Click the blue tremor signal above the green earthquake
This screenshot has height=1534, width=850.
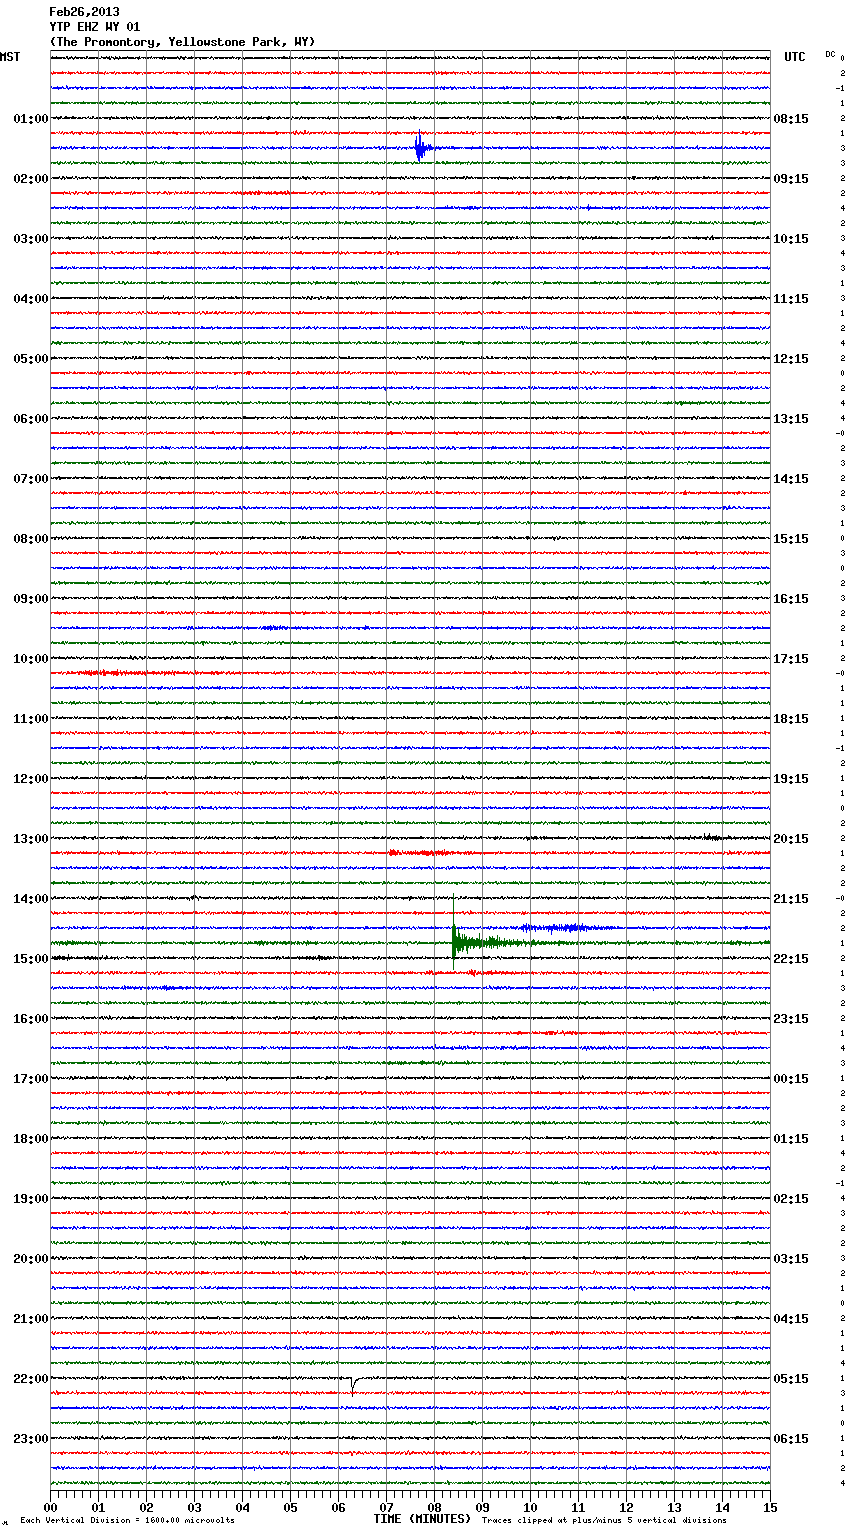(x=567, y=928)
